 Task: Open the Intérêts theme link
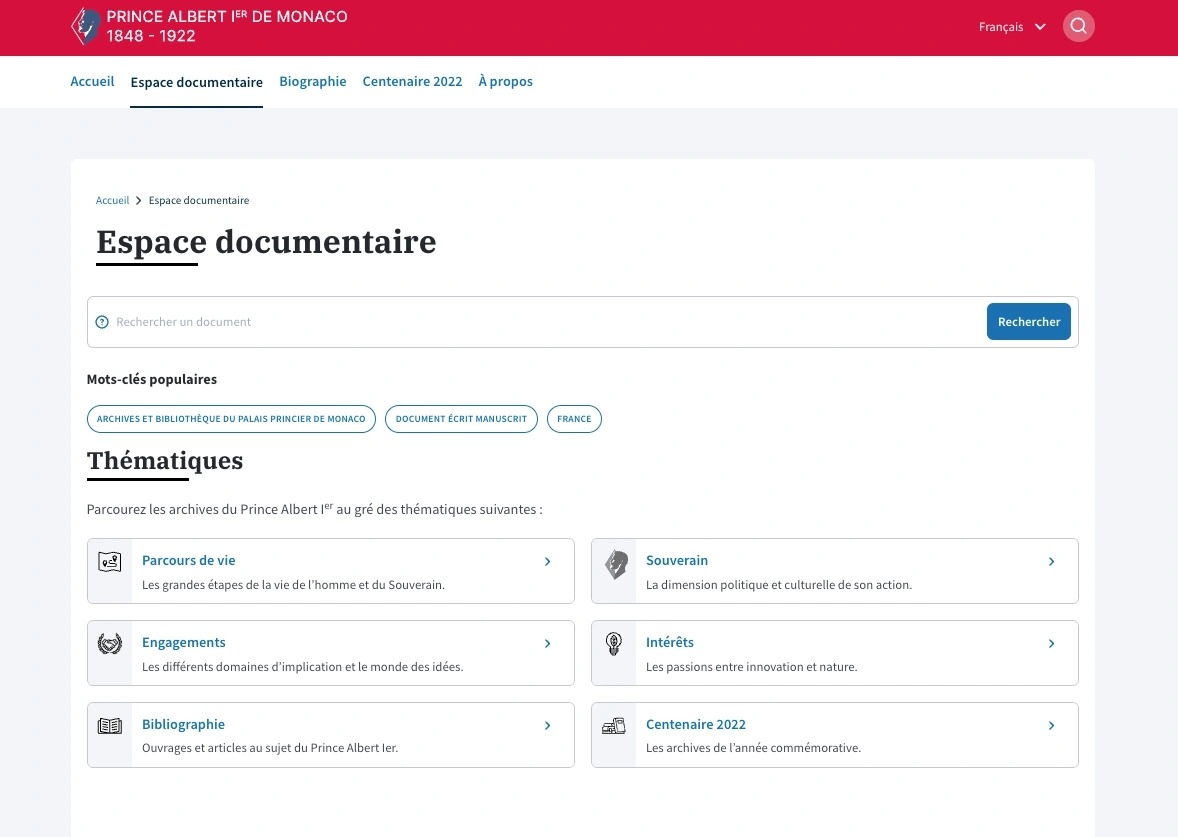point(670,642)
